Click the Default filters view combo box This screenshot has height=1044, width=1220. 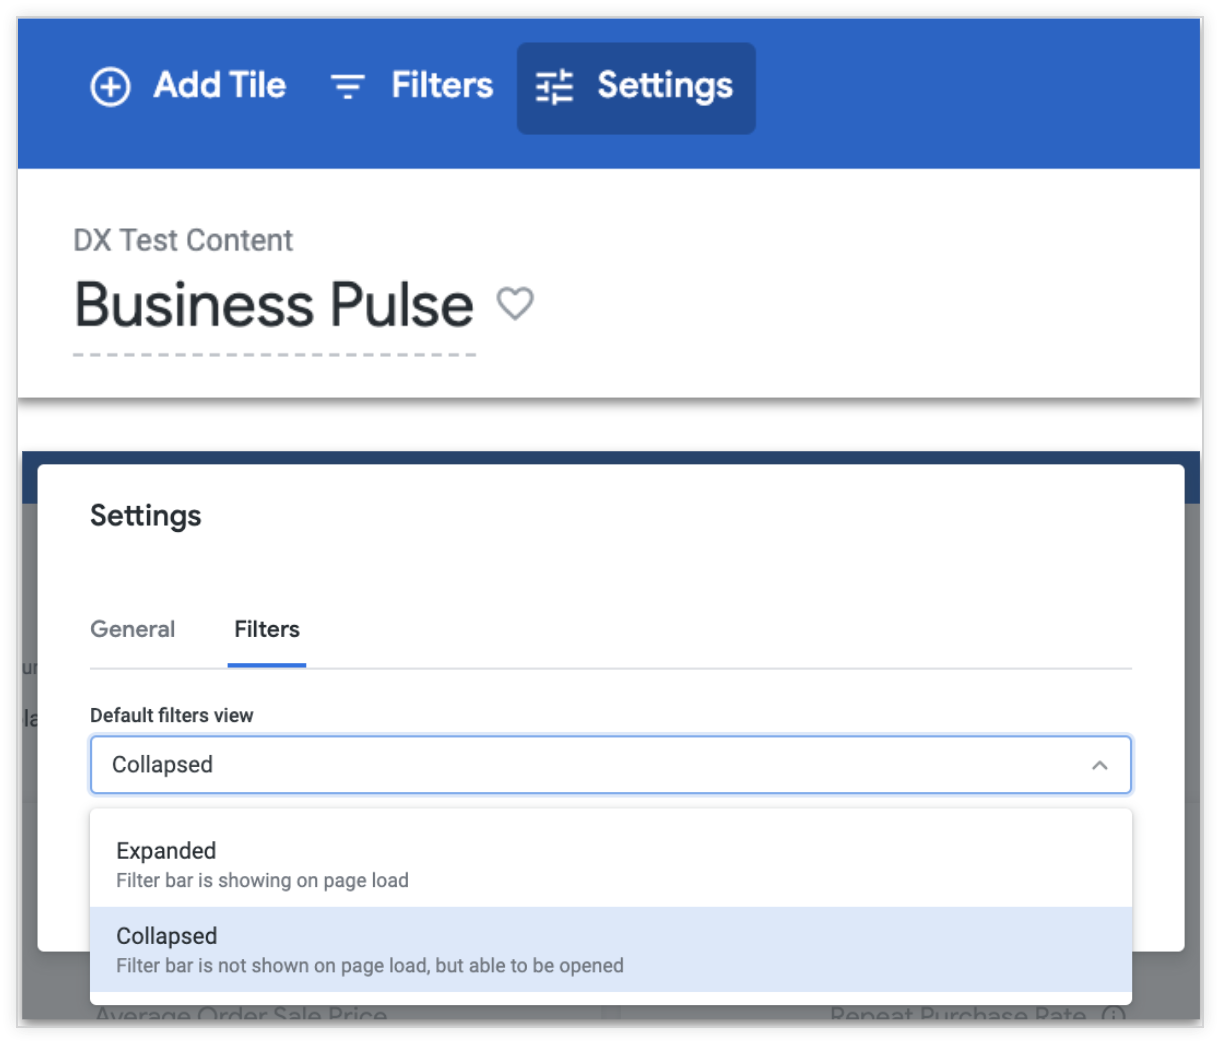tap(600, 765)
